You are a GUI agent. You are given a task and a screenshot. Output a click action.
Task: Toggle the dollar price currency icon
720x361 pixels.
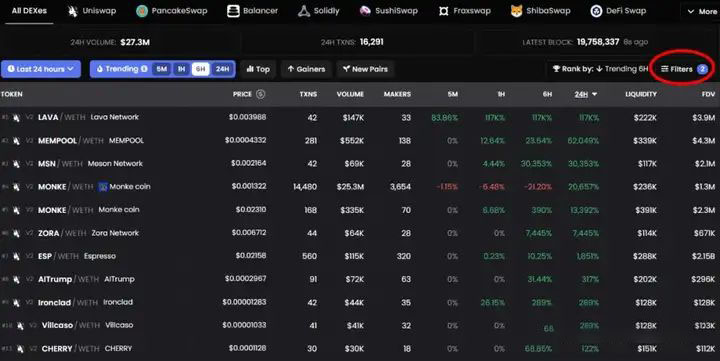(260, 94)
